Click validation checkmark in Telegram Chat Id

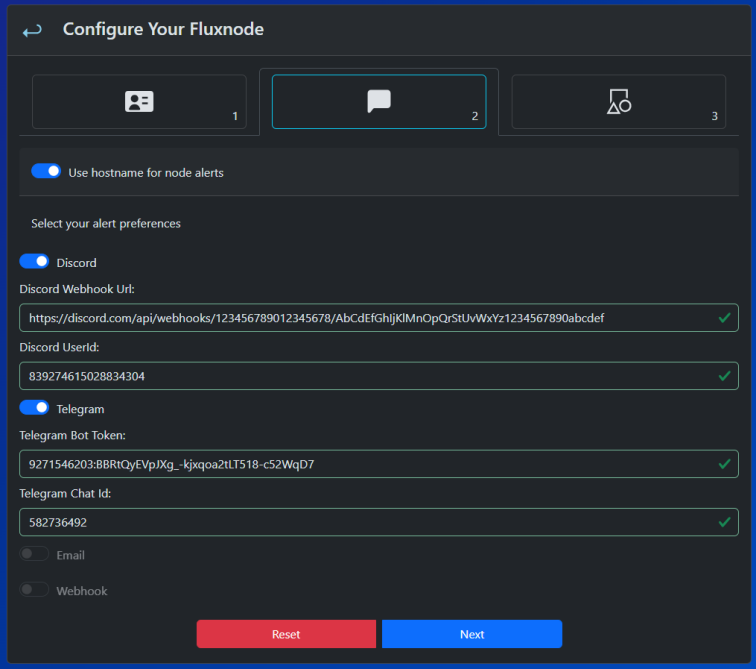tap(724, 522)
